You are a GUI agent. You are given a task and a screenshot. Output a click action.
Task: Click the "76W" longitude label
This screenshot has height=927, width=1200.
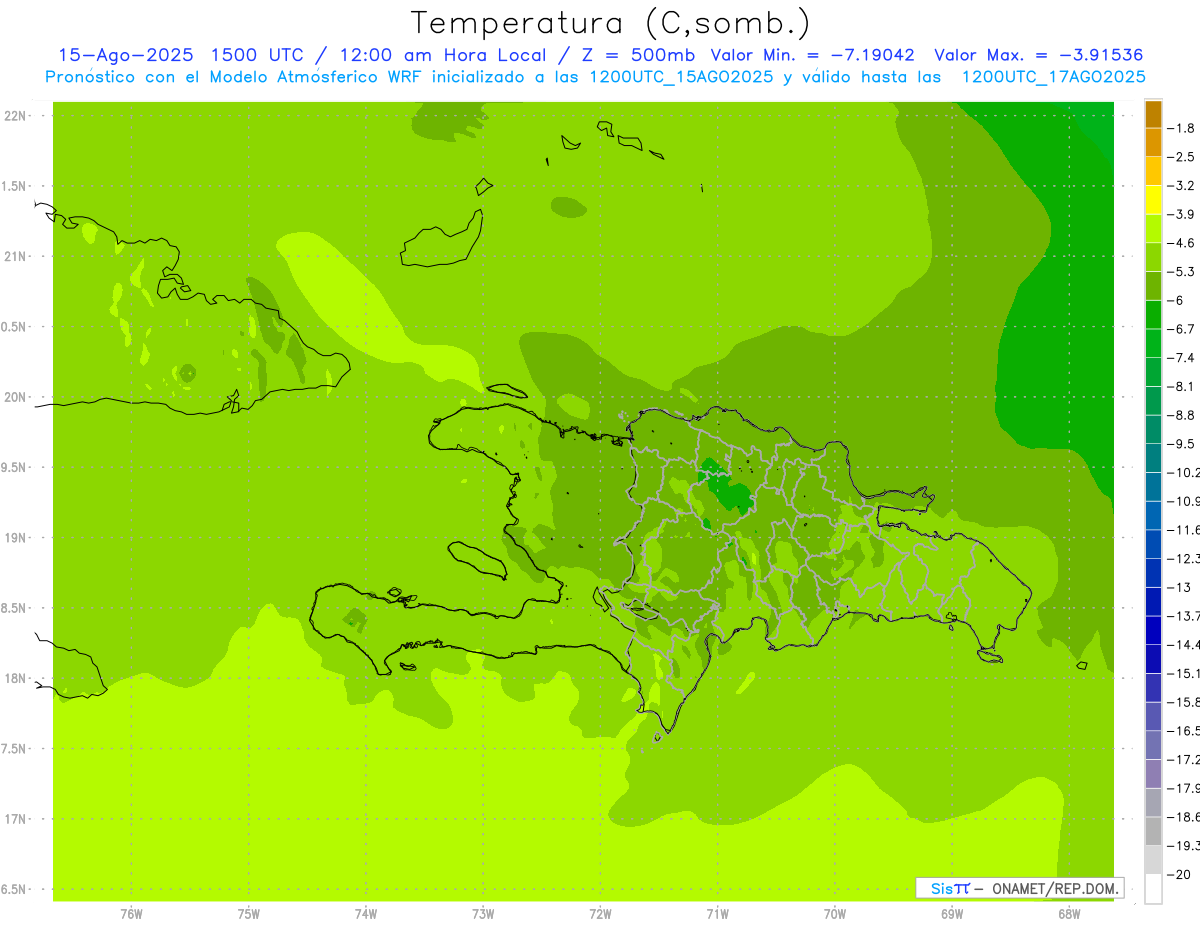131,915
